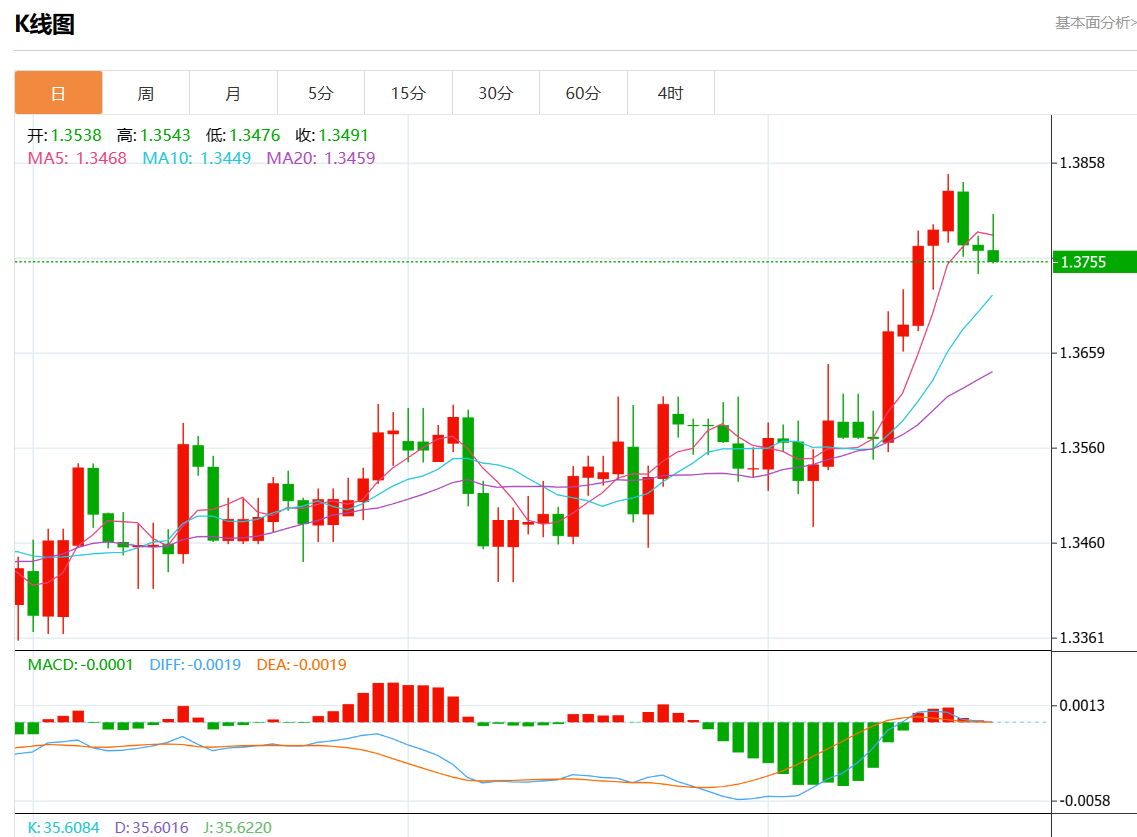The width and height of the screenshot is (1137, 837).
Task: Click the 收: 1.3491 close value
Action: point(332,136)
